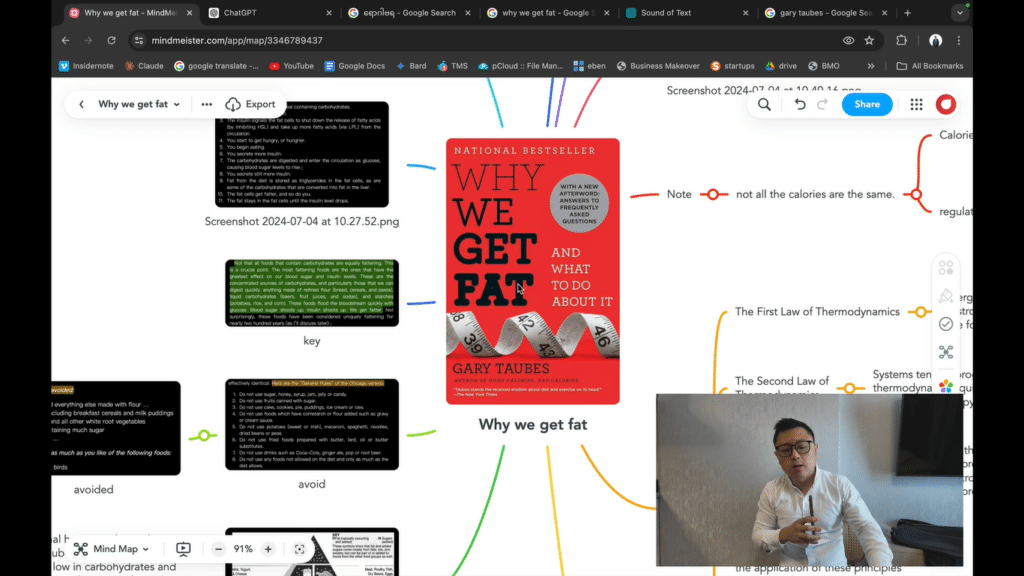Select the 'Why we get fat' central title
The image size is (1024, 576).
(533, 424)
